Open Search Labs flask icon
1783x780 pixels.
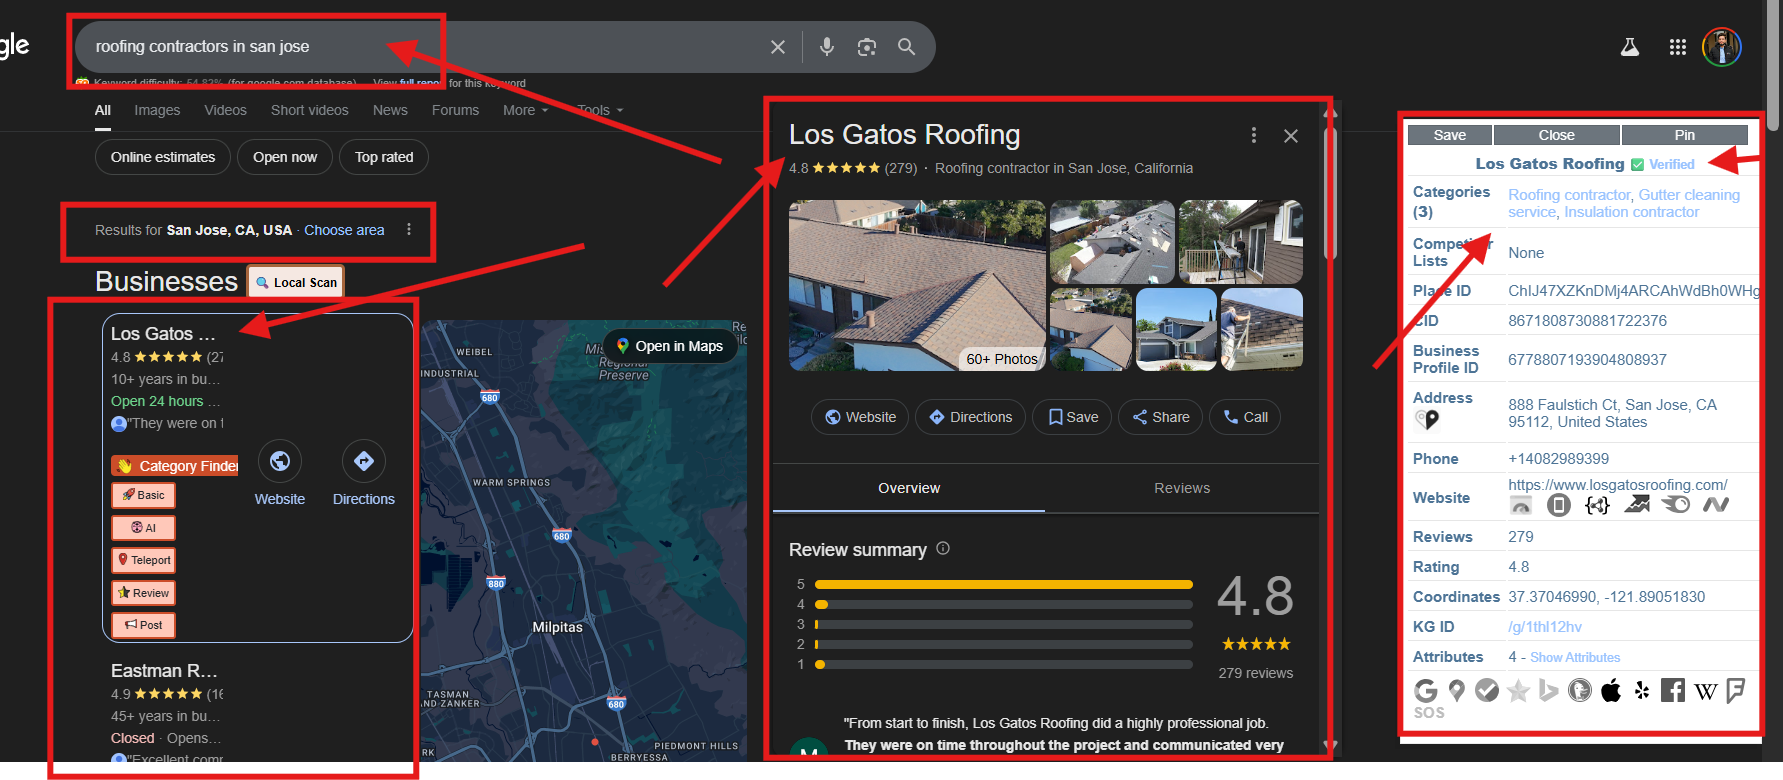coord(1629,47)
